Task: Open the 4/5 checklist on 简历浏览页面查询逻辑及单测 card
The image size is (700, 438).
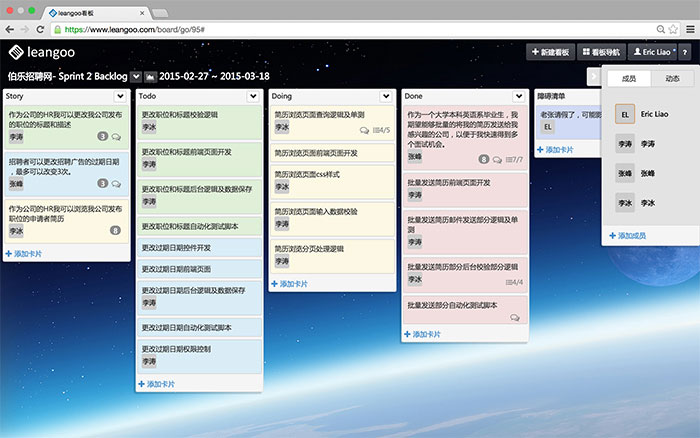Action: coord(381,130)
